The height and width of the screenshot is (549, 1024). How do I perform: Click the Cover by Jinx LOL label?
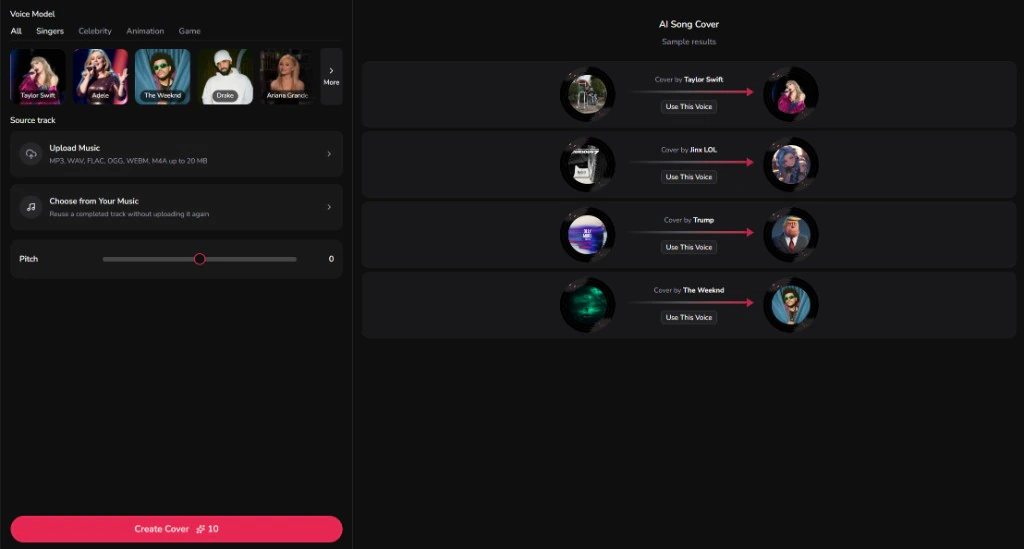click(689, 149)
